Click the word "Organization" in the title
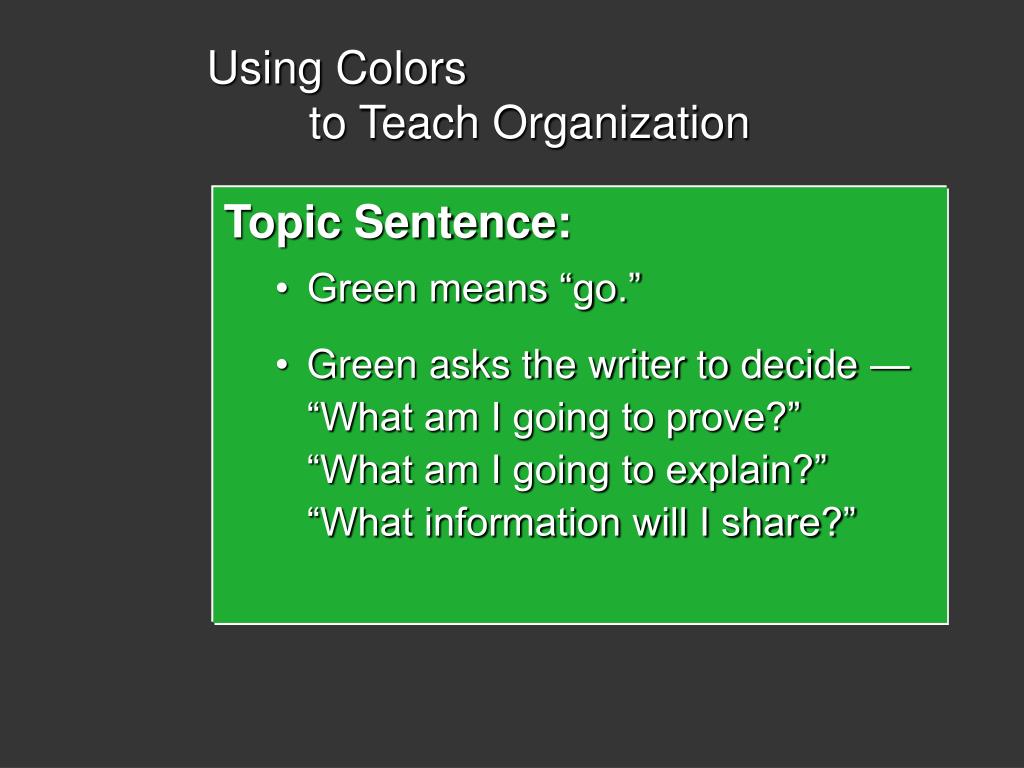Screen dimensions: 1024x768 (621, 123)
